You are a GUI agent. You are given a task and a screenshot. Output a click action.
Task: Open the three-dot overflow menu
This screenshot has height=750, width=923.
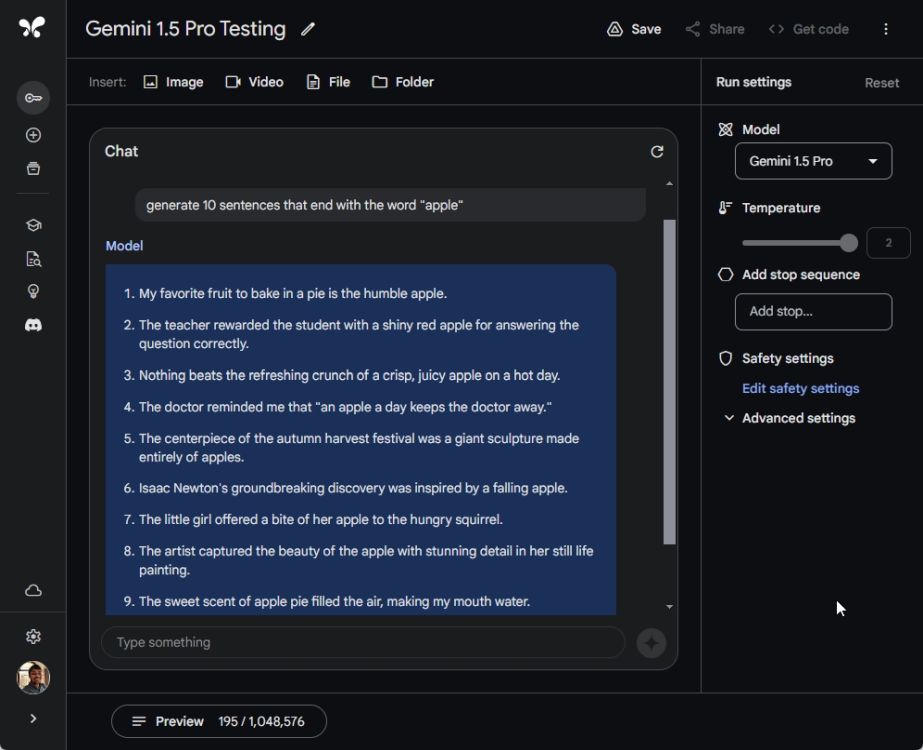coord(886,29)
